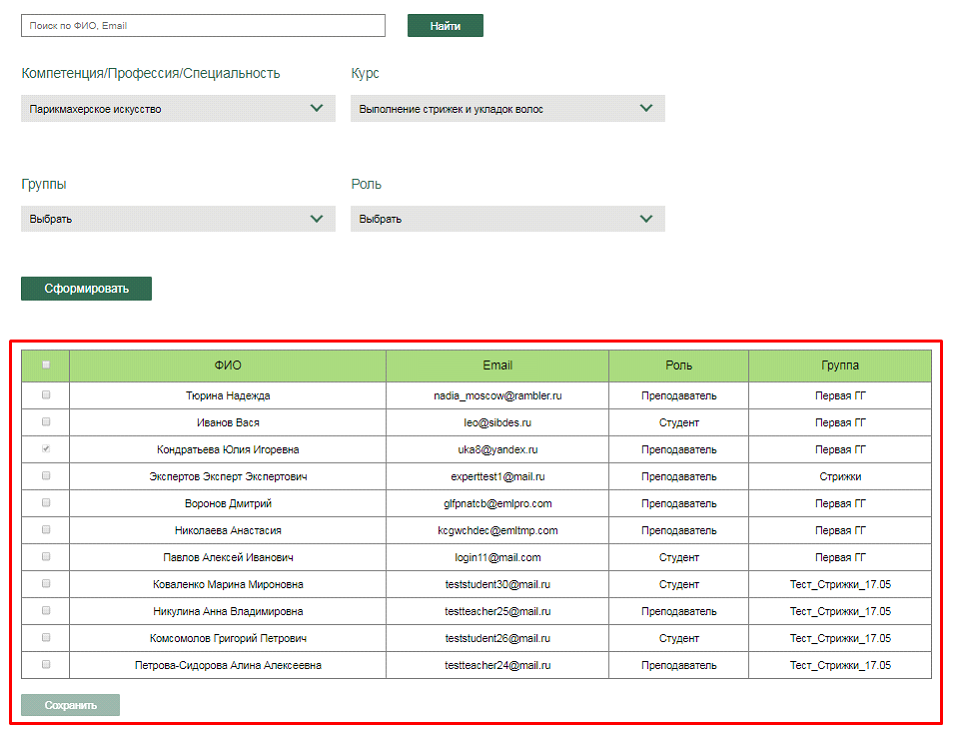Screen dimensions: 957x732
Task: Click the Группа column header
Action: pyautogui.click(x=840, y=366)
